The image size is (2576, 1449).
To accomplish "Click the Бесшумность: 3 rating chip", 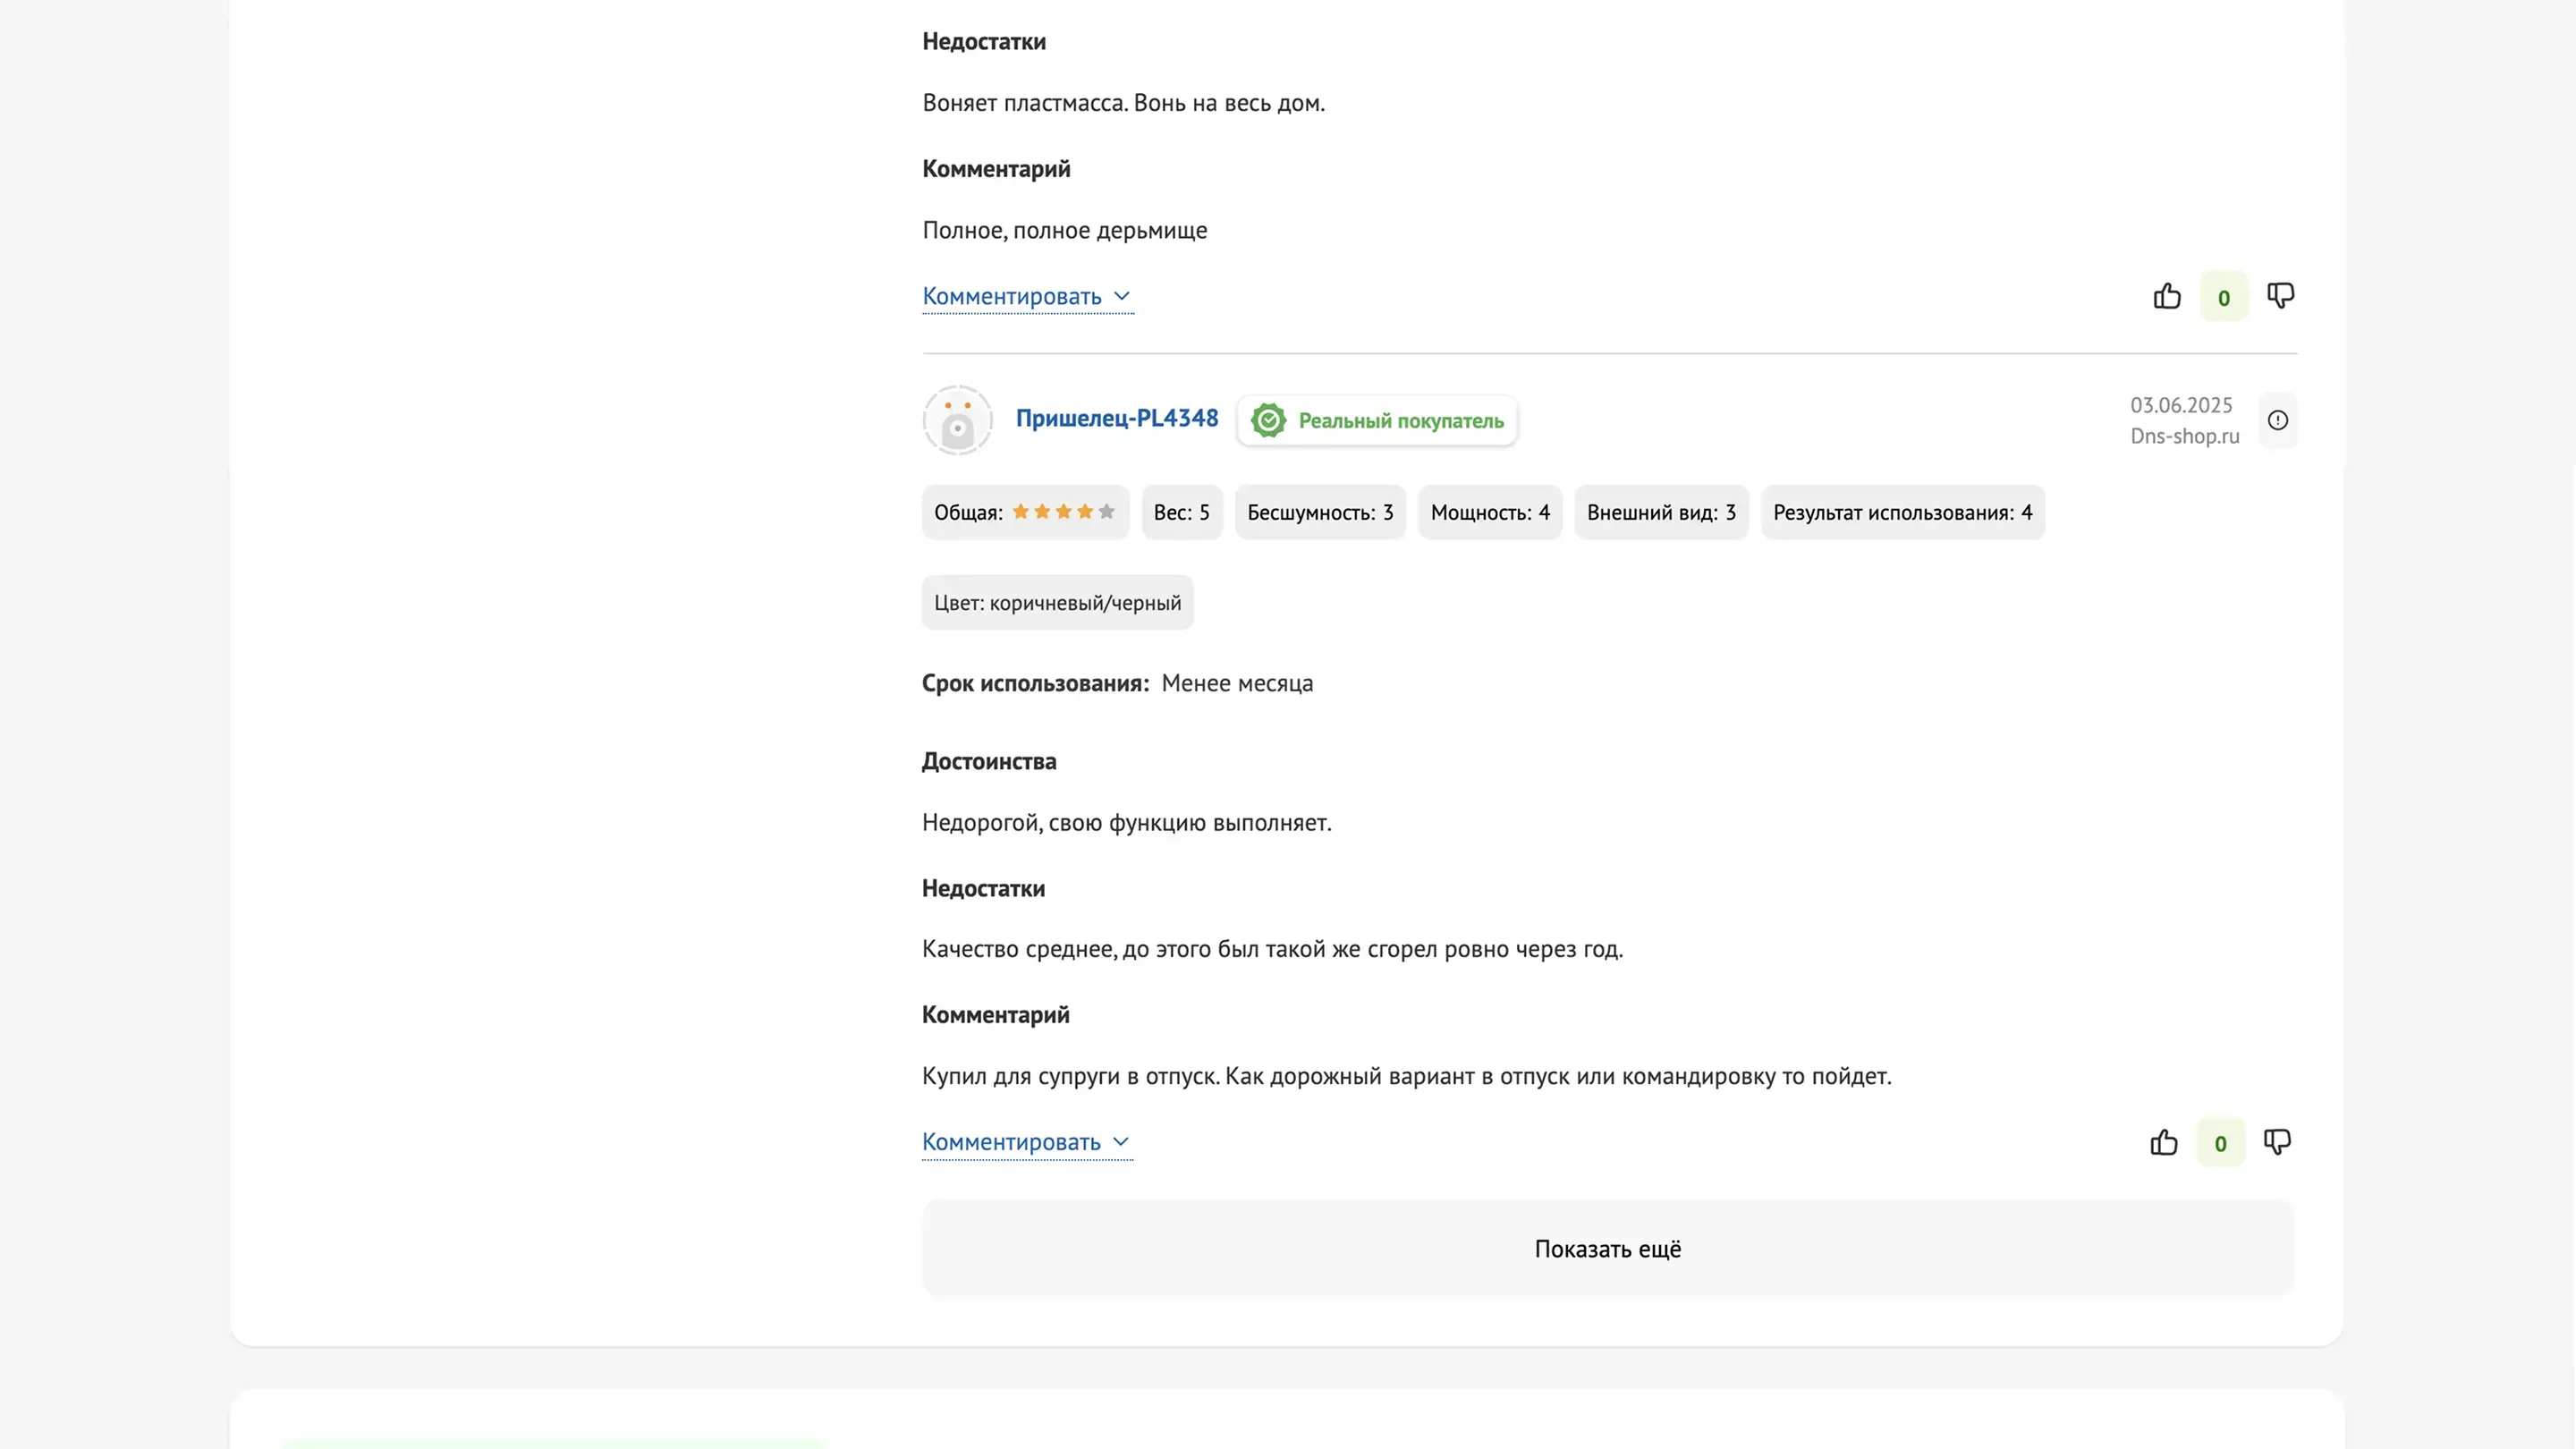I will coord(1319,512).
